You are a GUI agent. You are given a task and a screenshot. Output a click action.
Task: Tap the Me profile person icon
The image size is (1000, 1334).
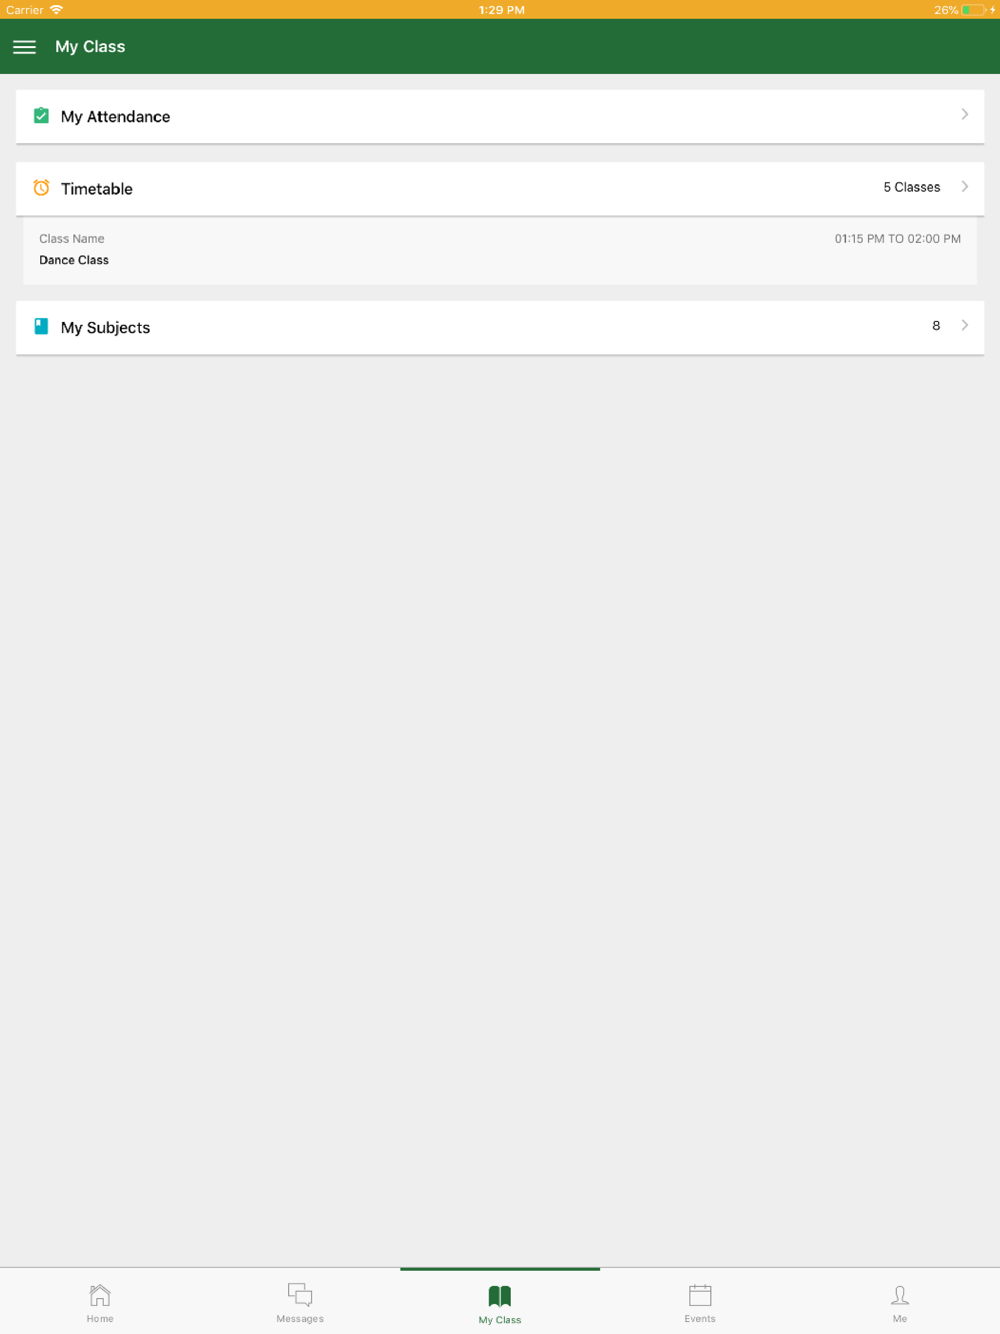point(900,1295)
